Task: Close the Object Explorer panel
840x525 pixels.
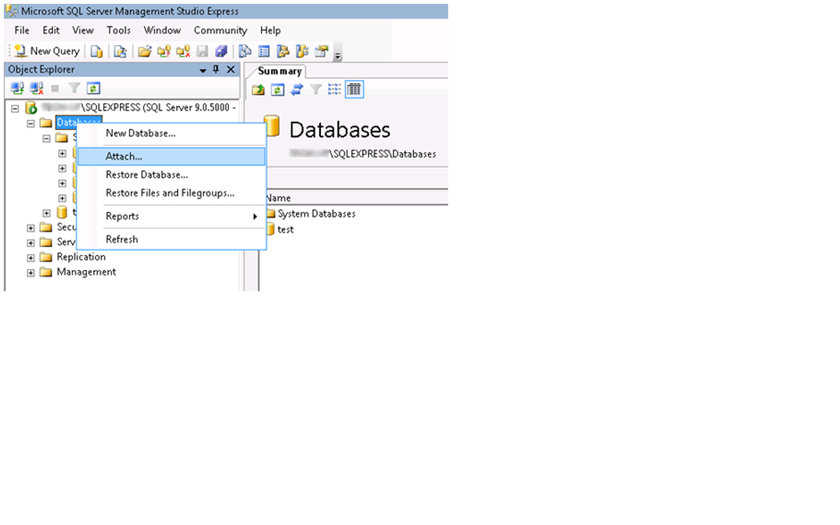Action: click(x=231, y=70)
